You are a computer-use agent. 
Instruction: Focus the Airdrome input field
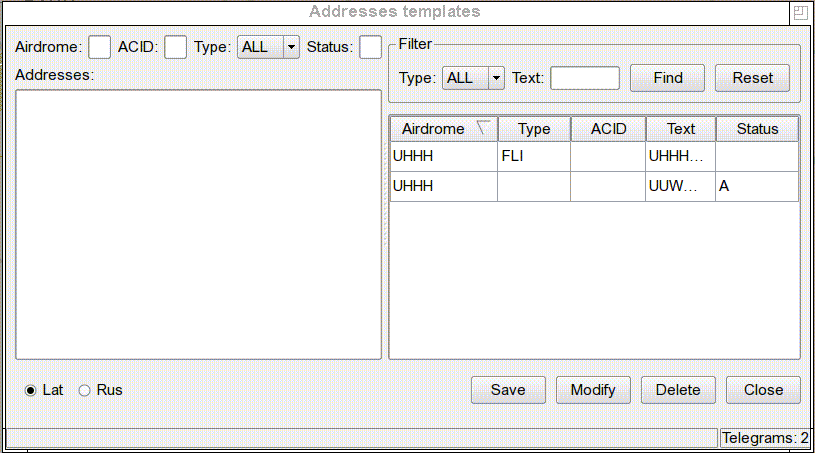coord(99,47)
